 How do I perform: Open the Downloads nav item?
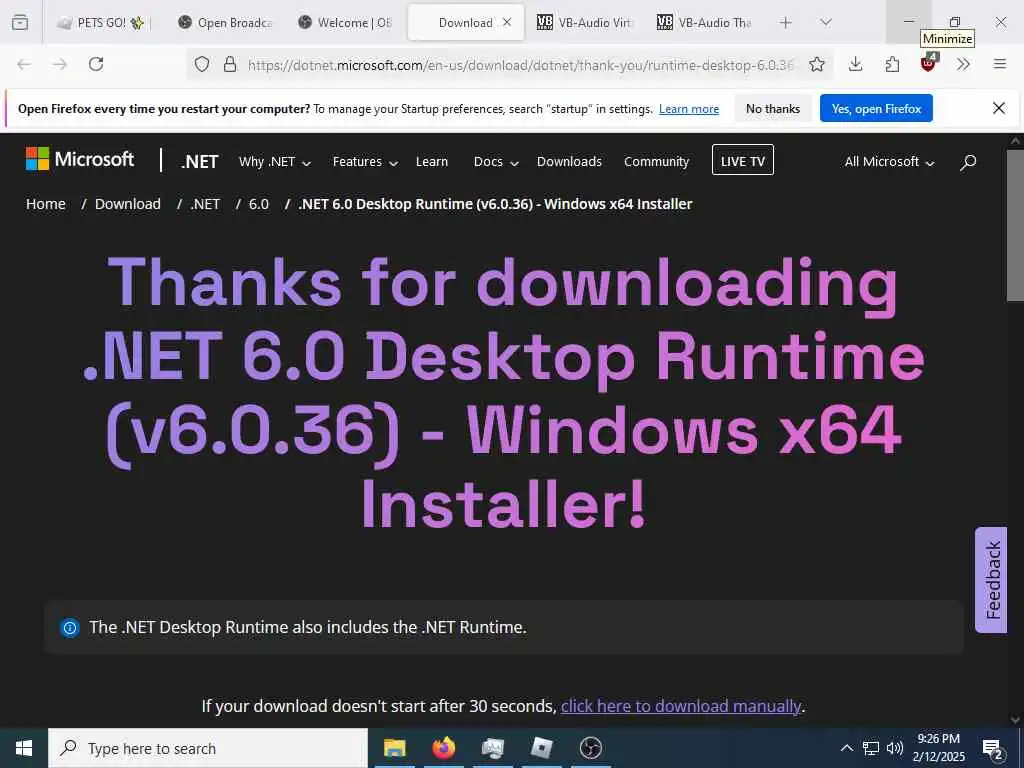pyautogui.click(x=569, y=161)
